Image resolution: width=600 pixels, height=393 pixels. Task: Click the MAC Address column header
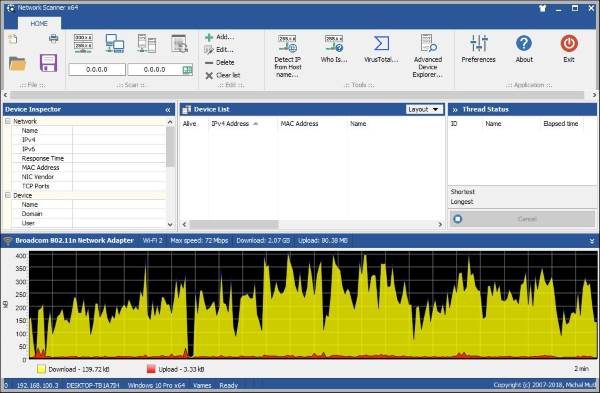click(300, 124)
